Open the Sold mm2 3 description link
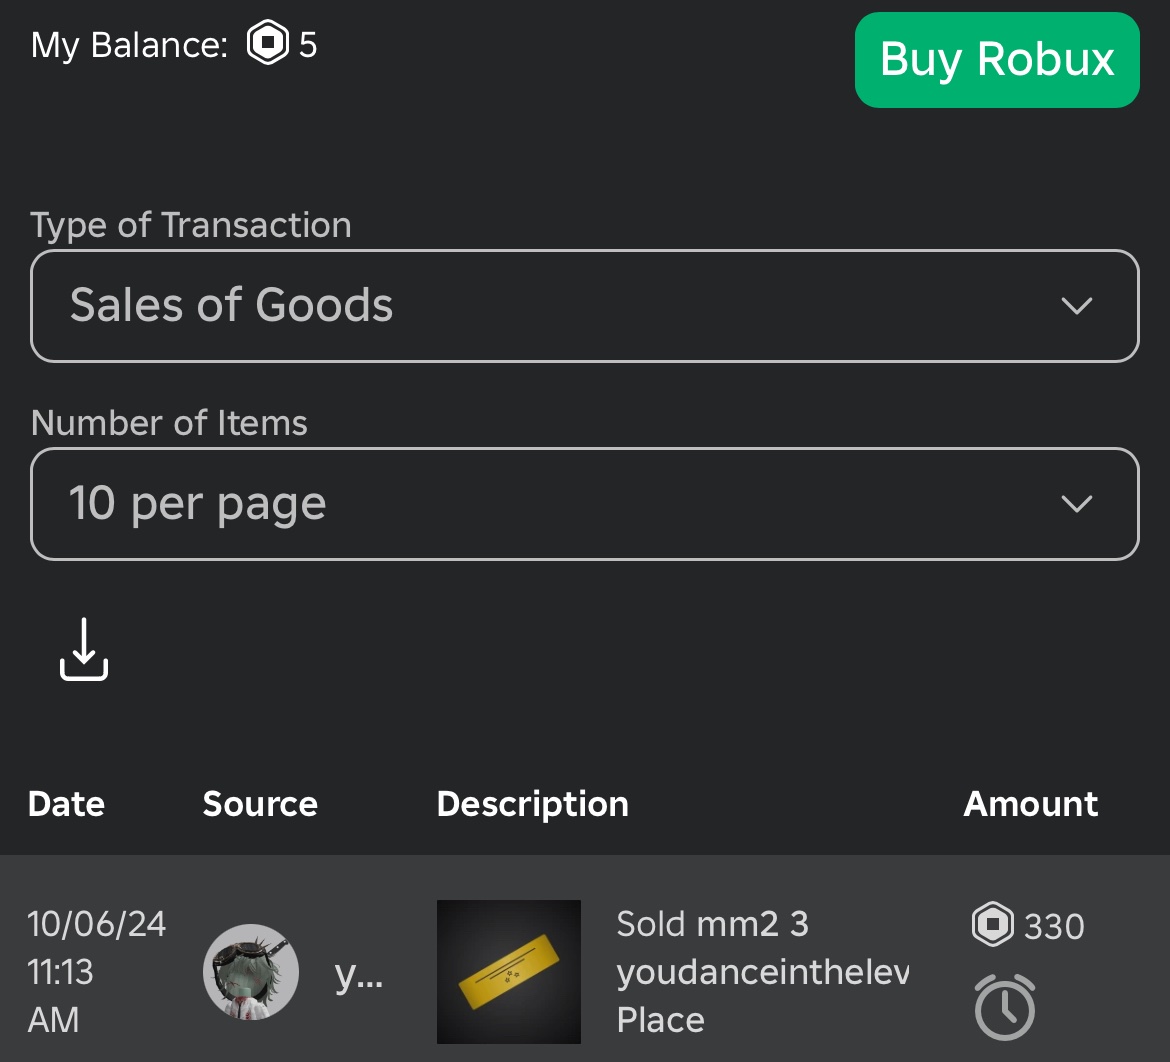 pos(712,924)
